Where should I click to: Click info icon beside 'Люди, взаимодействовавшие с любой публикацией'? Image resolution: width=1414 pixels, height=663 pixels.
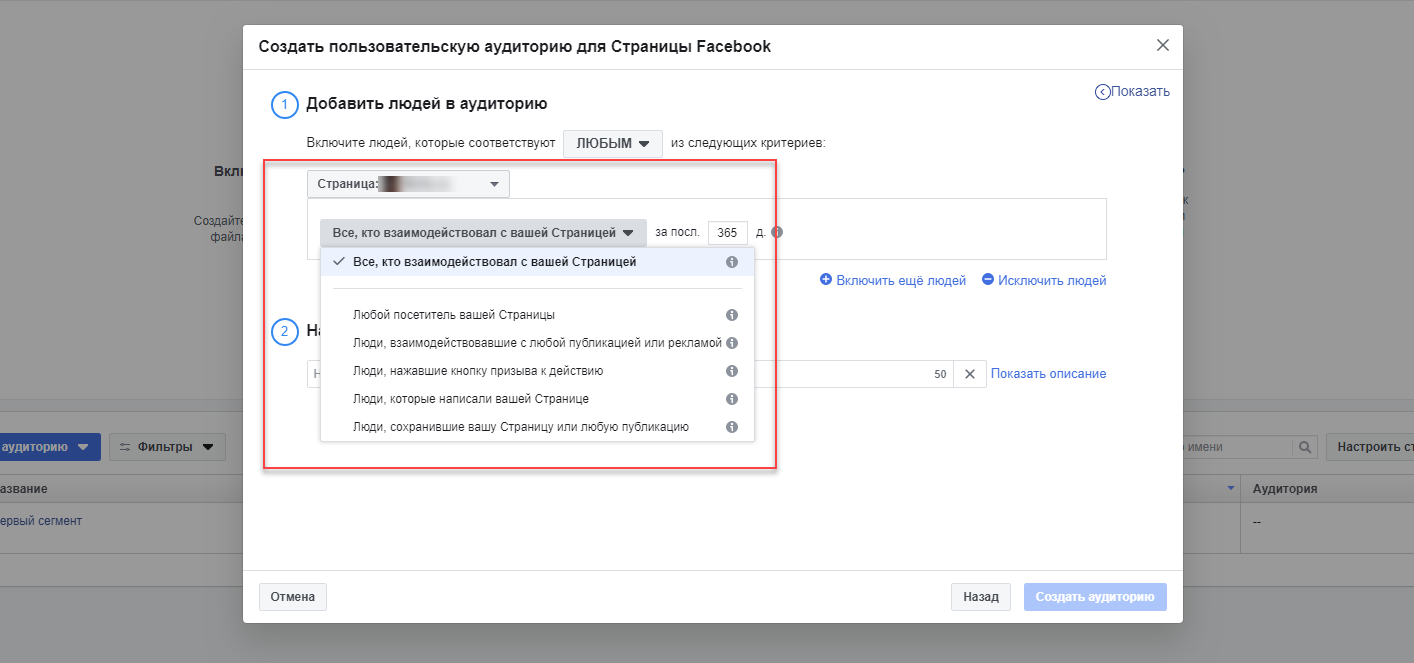[x=732, y=343]
